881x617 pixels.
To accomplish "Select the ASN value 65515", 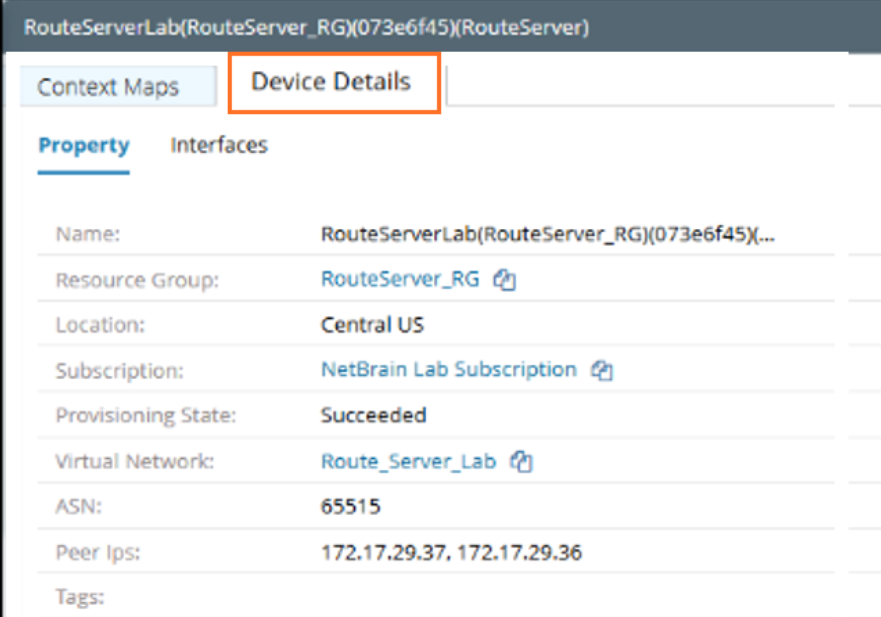I will pyautogui.click(x=350, y=507).
